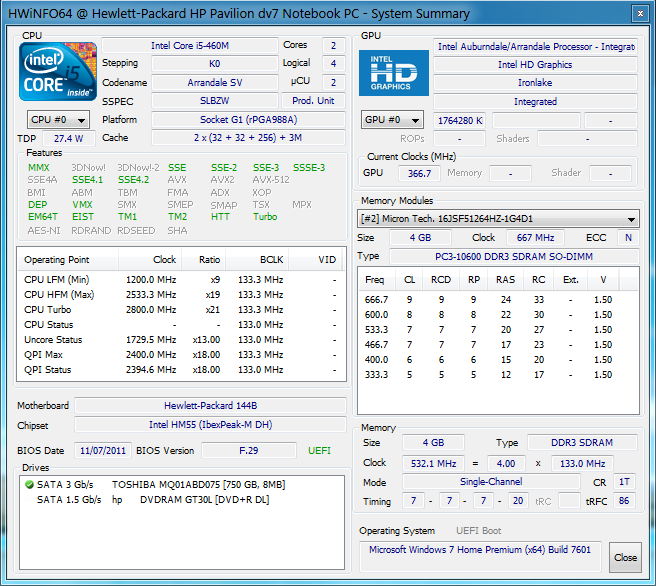Click the RCD column header

441,279
